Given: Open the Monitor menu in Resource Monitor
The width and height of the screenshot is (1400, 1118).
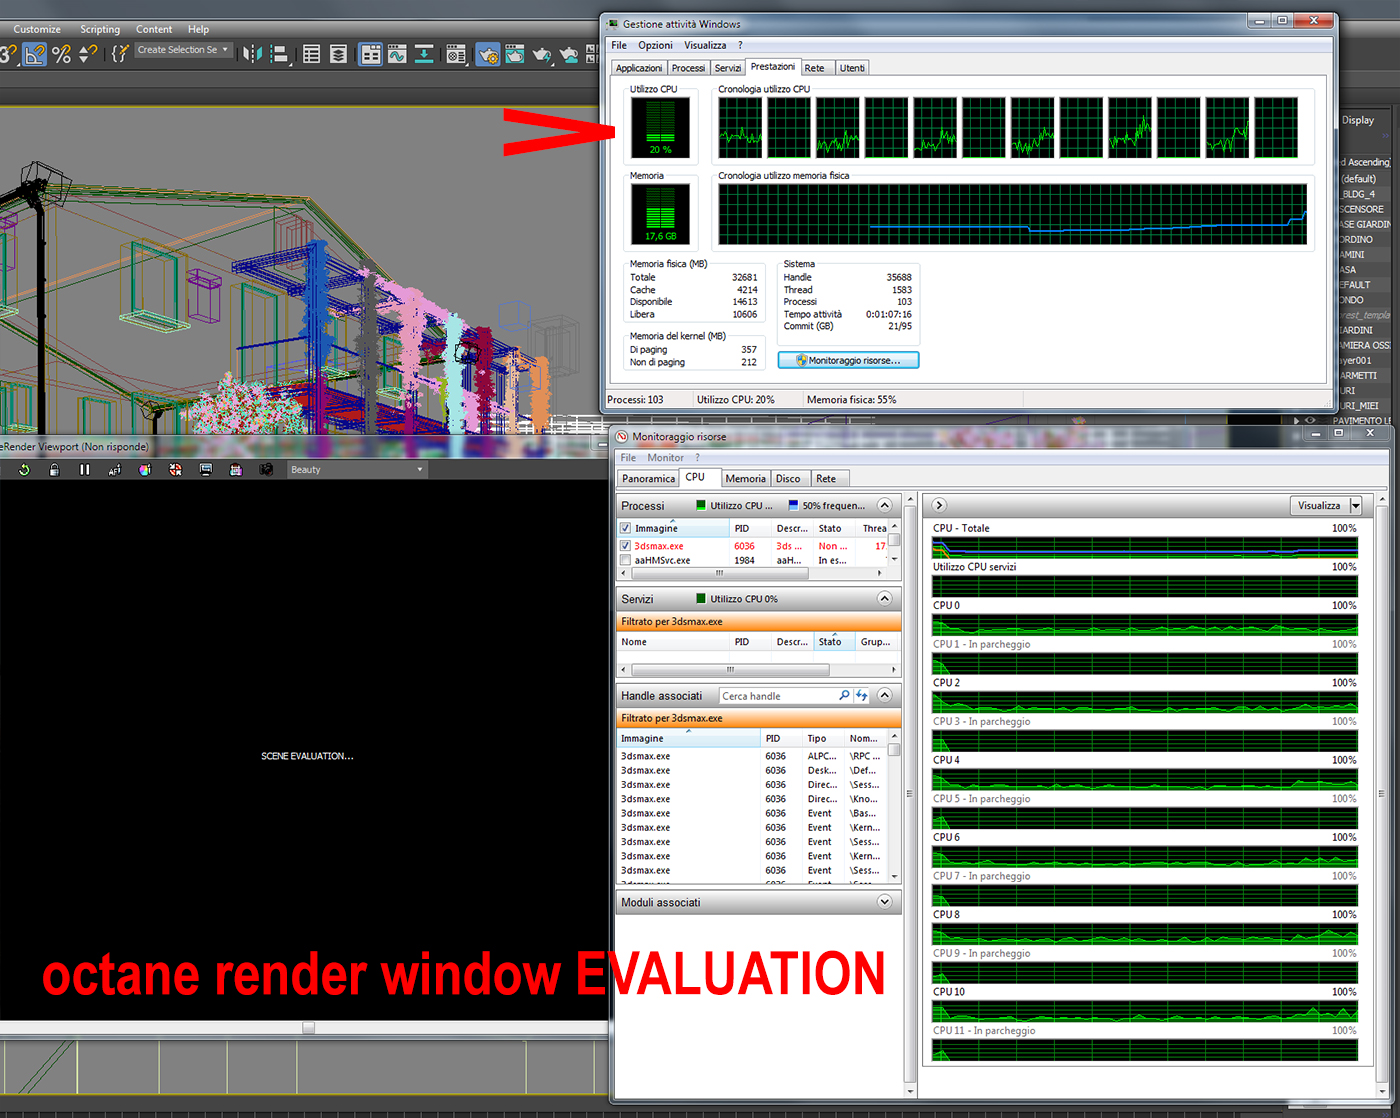Looking at the screenshot, I should point(665,458).
